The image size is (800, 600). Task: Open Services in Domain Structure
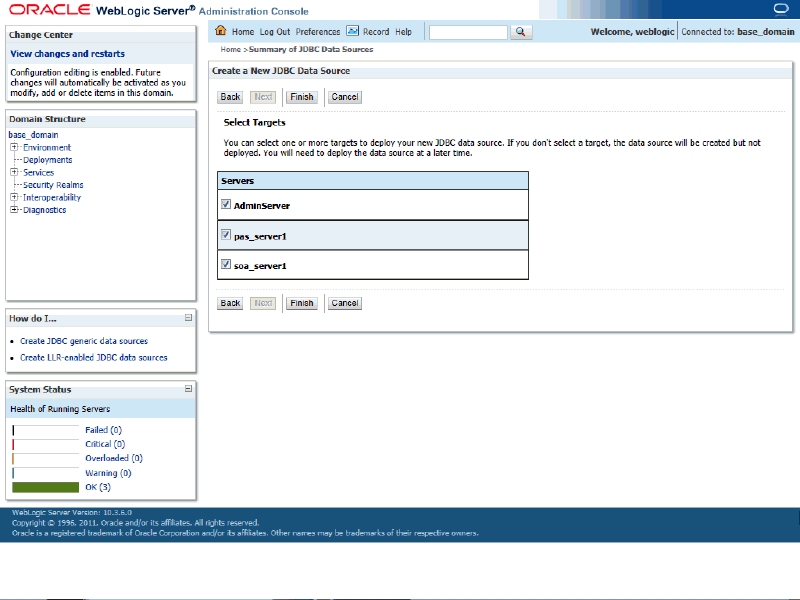(x=38, y=172)
